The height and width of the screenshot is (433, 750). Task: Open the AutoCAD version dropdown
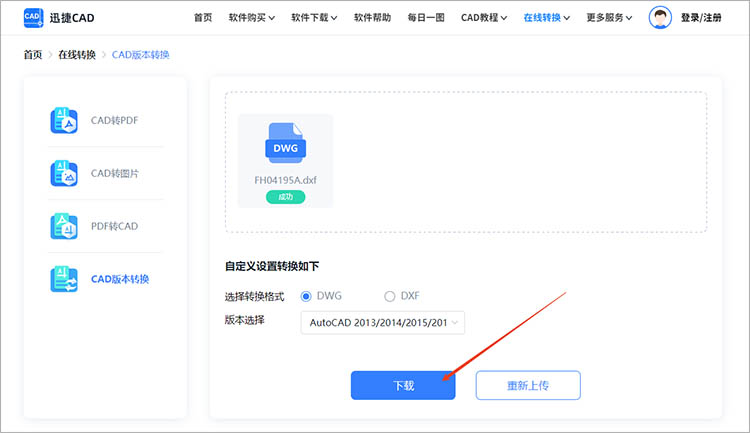point(383,323)
